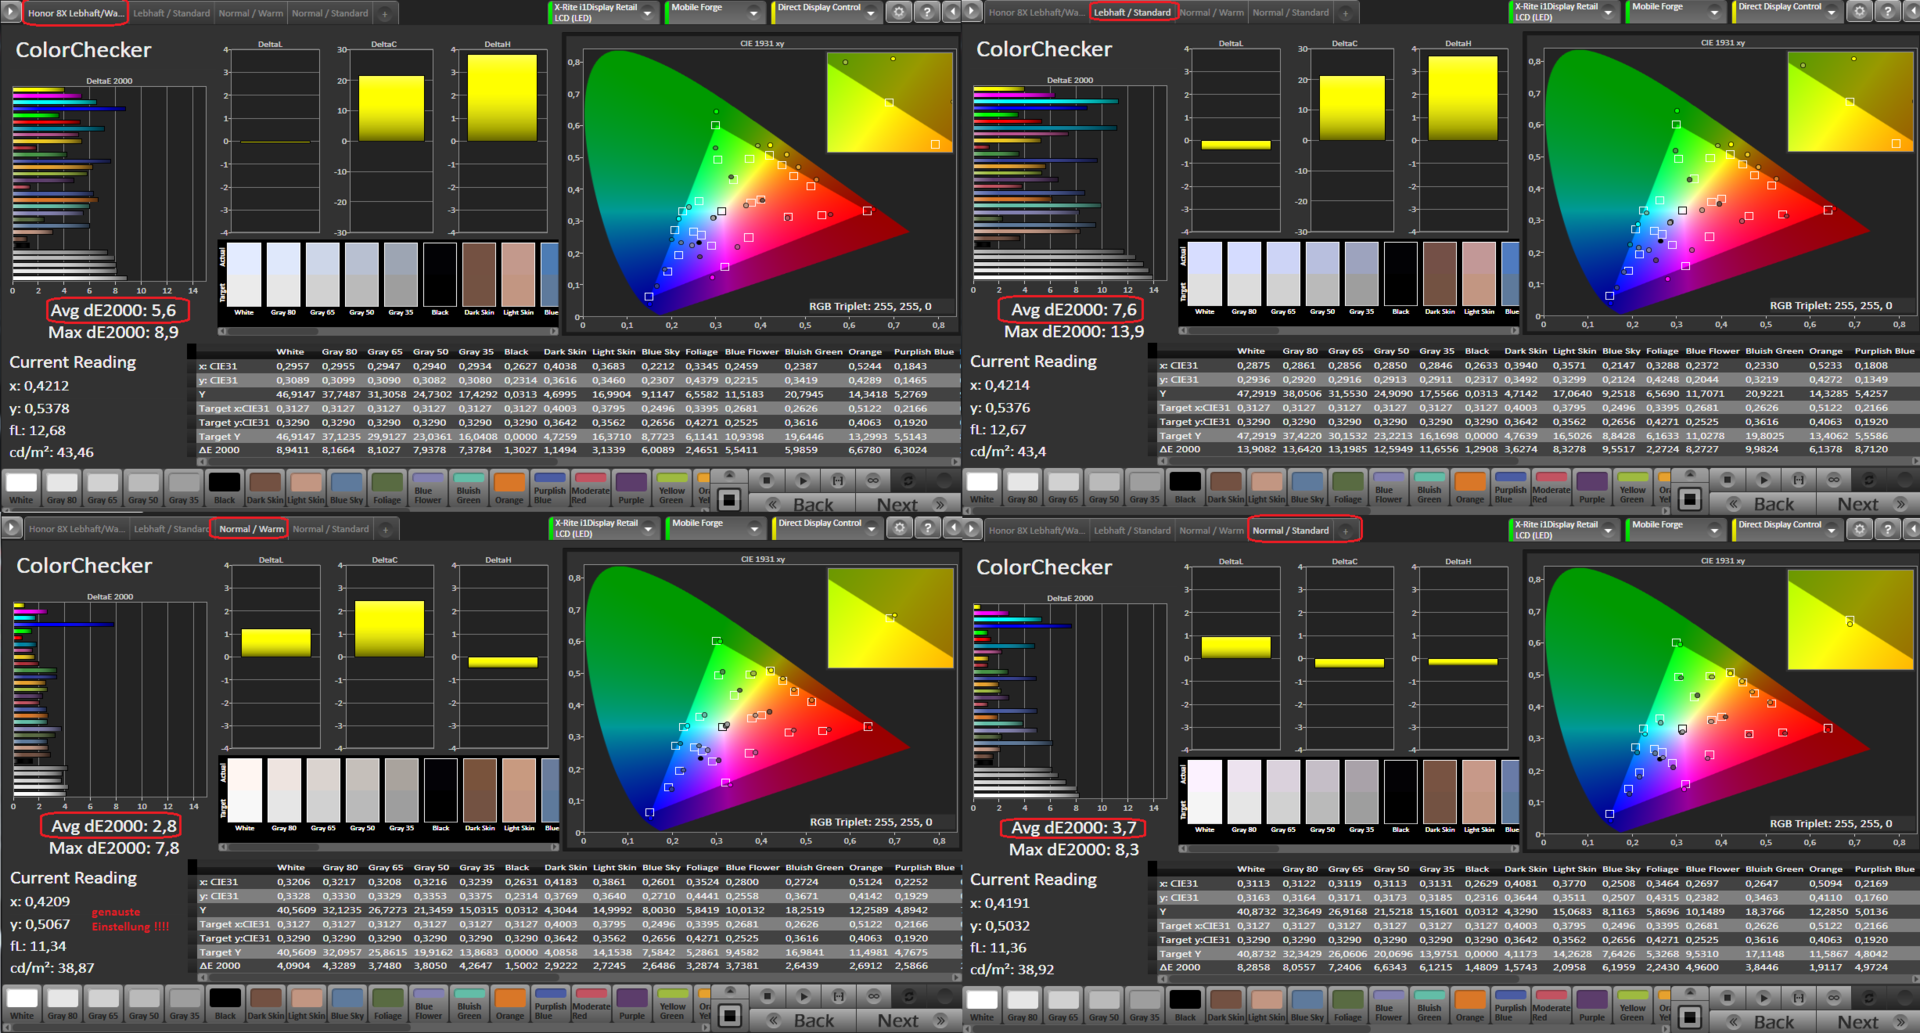The image size is (1920, 1033).
Task: Add new tab with plus in Avg dE2000 7,6 panel
Action: coord(1345,13)
